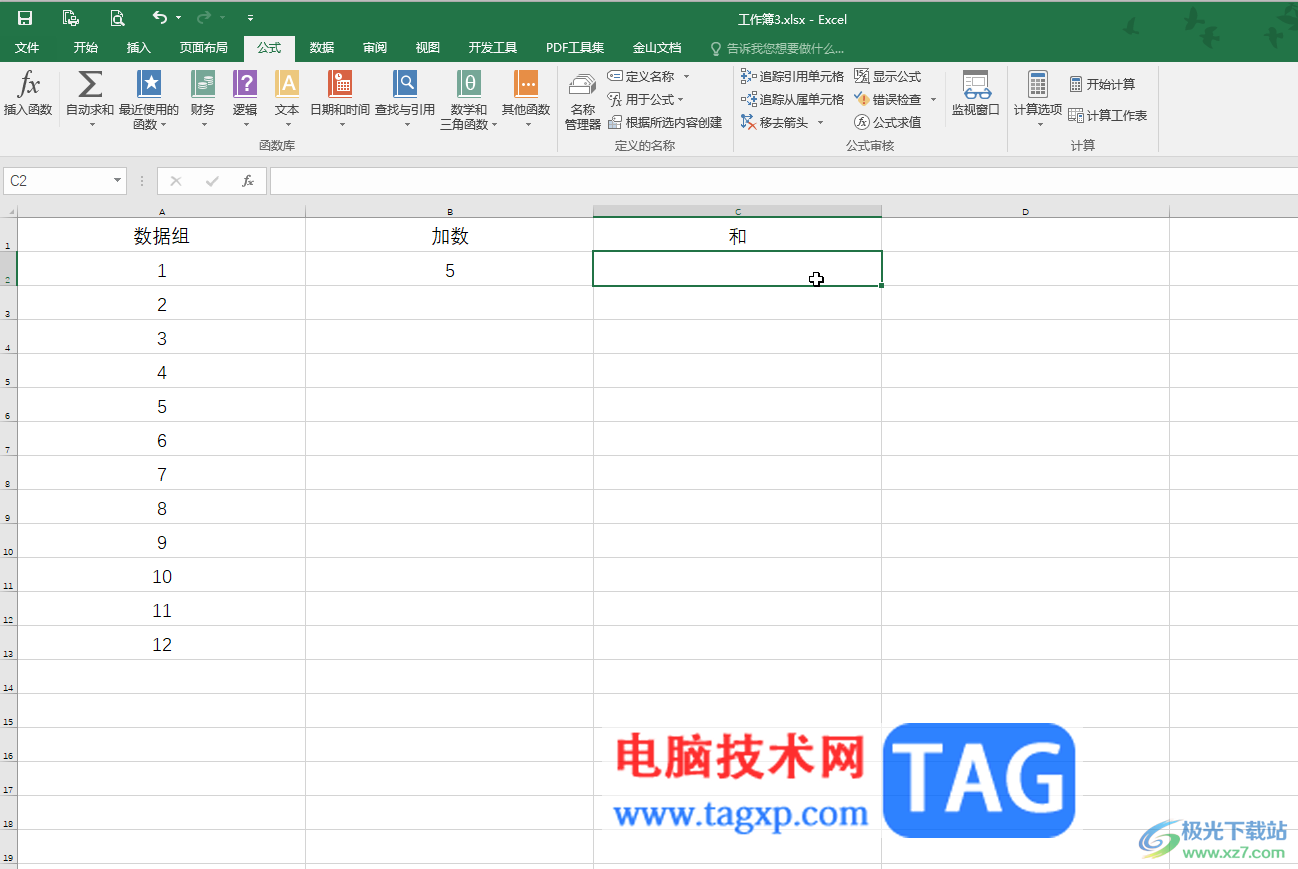Viewport: 1298px width, 869px height.
Task: Click the cancel X in formula bar
Action: [x=176, y=181]
